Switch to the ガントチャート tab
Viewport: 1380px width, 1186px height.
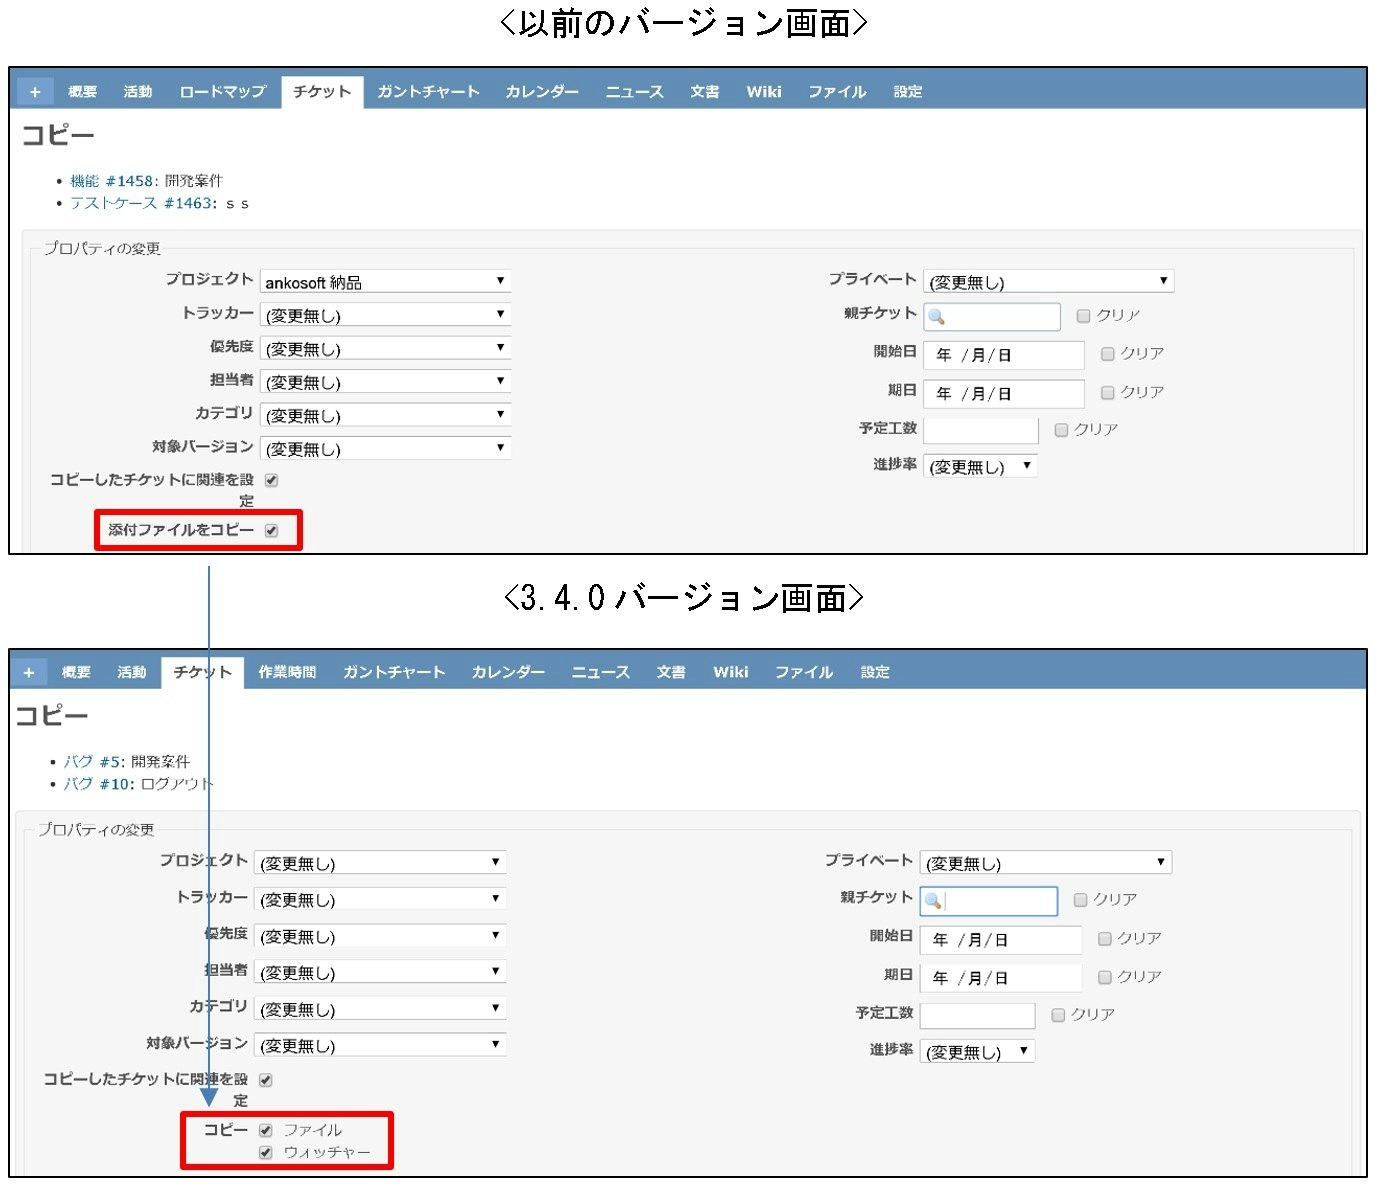point(428,91)
